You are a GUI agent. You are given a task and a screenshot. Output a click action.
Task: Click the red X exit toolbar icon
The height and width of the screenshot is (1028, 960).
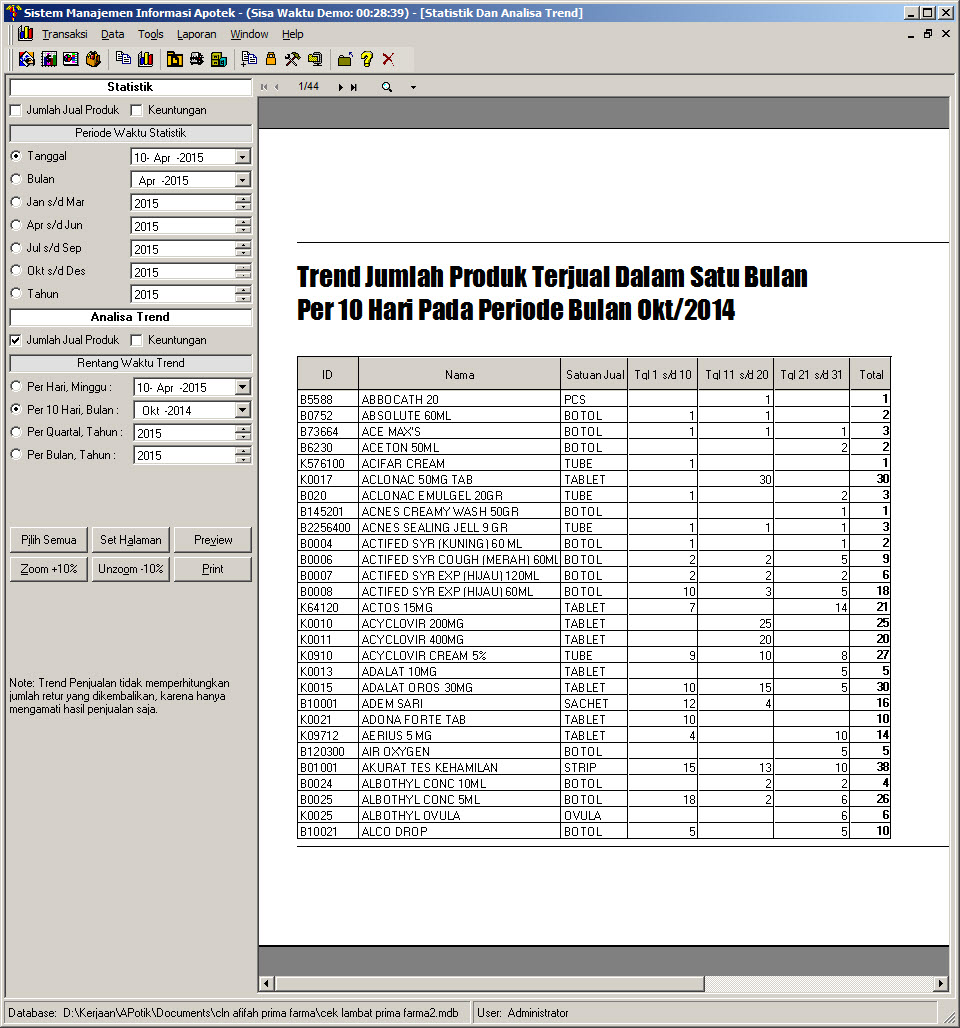[388, 59]
